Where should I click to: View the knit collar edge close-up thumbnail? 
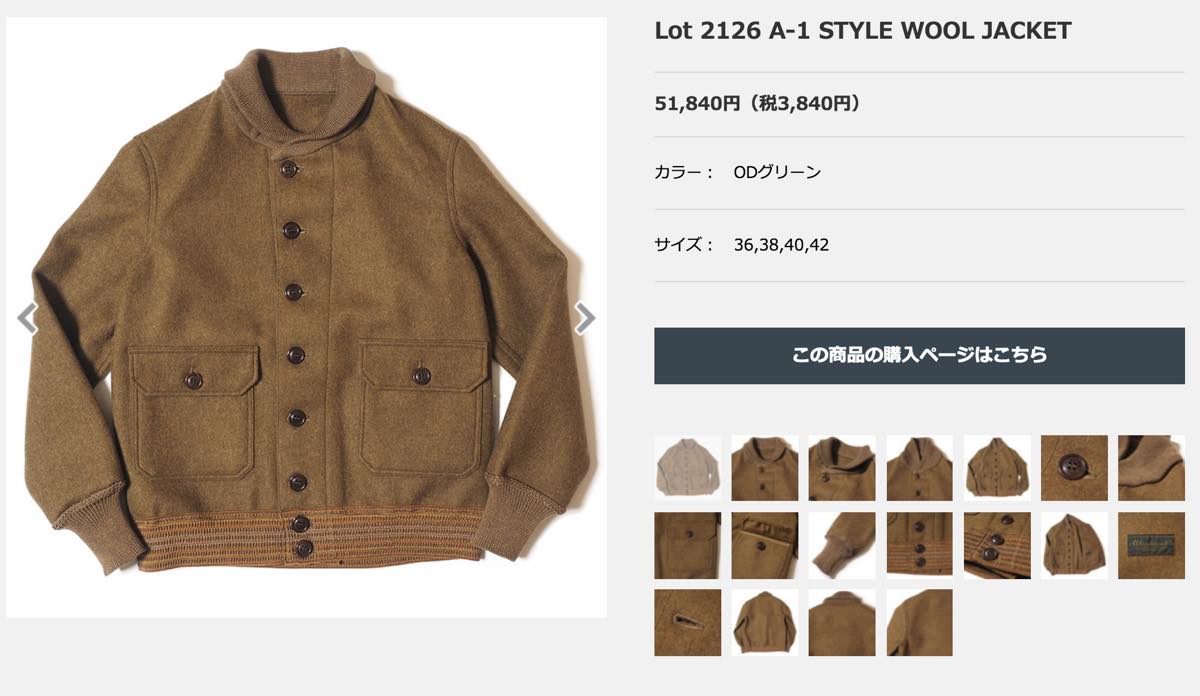pyautogui.click(x=1151, y=468)
